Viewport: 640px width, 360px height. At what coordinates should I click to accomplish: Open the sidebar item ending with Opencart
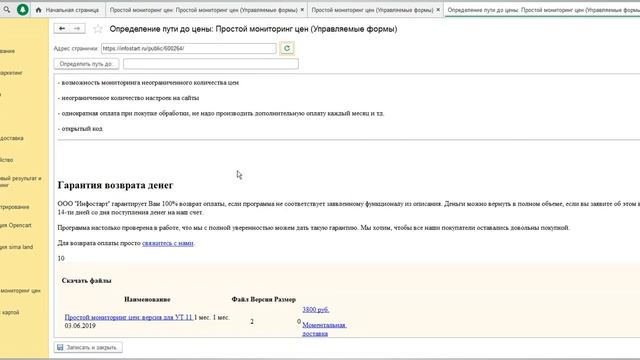pos(16,225)
